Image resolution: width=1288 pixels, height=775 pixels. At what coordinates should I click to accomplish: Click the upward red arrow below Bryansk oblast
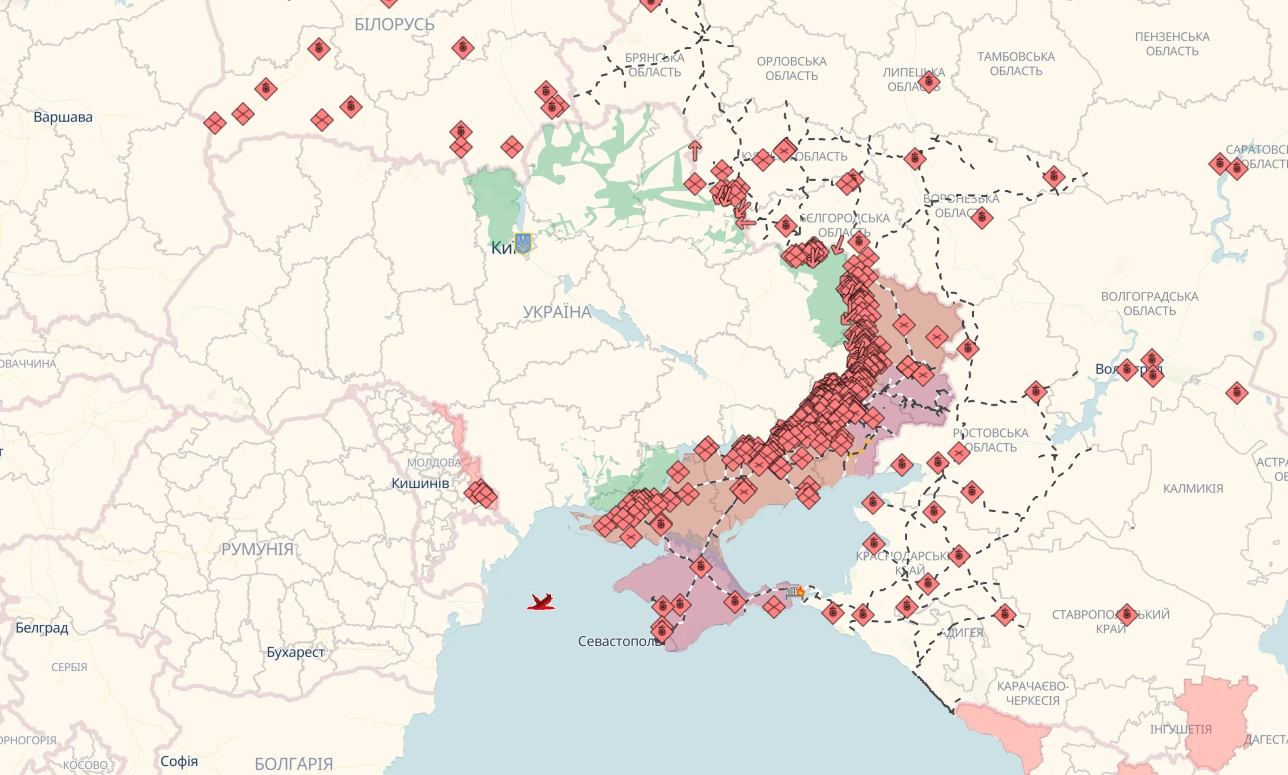[x=695, y=150]
